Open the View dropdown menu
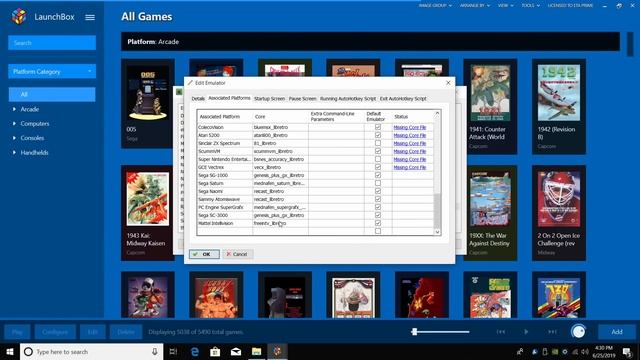640x360 pixels. point(505,6)
